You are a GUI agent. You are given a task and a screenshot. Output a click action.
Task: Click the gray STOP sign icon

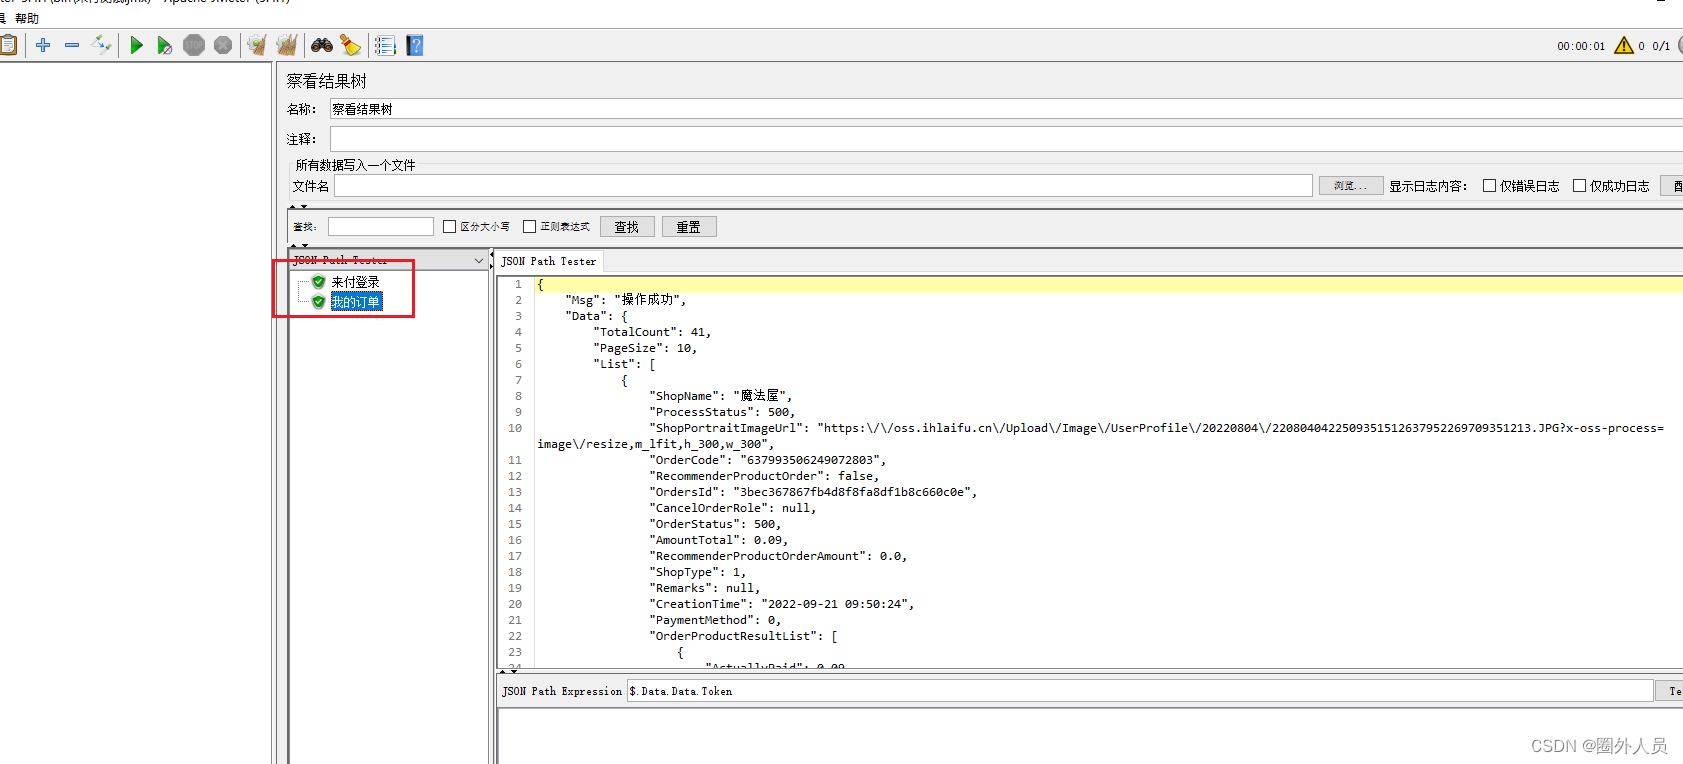(194, 45)
